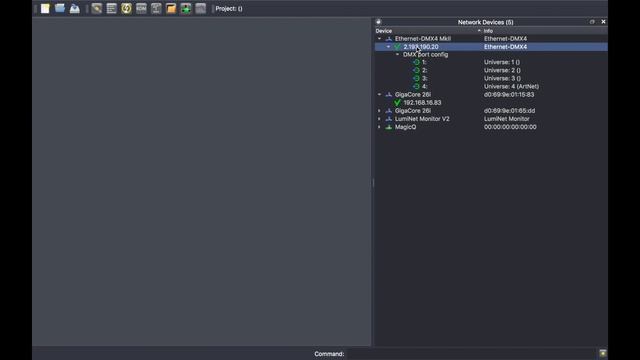Click the port 1 DMX icon

click(416, 62)
